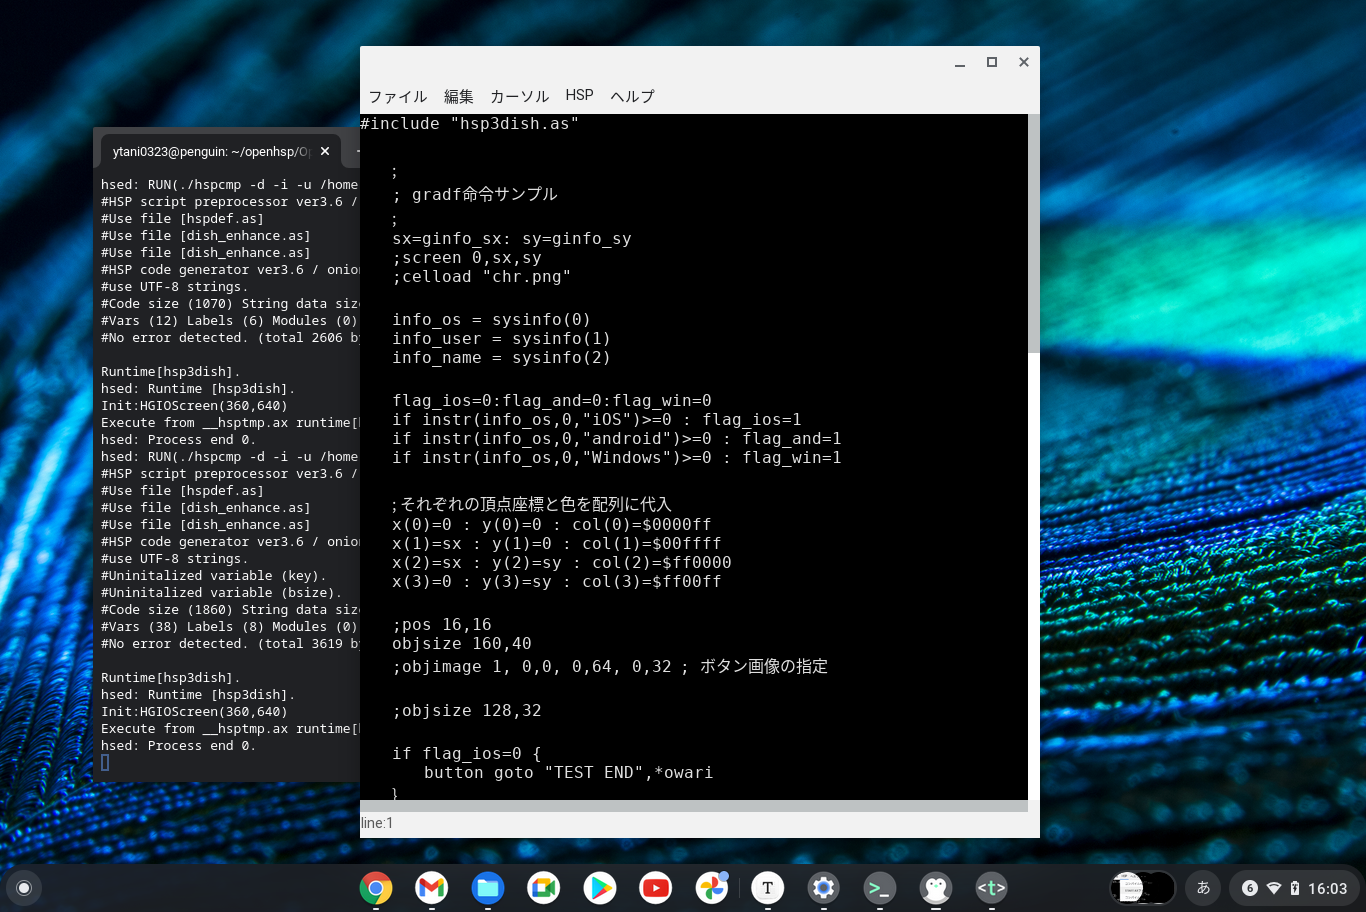This screenshot has height=912, width=1366.
Task: Click the line checking "Windows" with instr
Action: (x=617, y=458)
